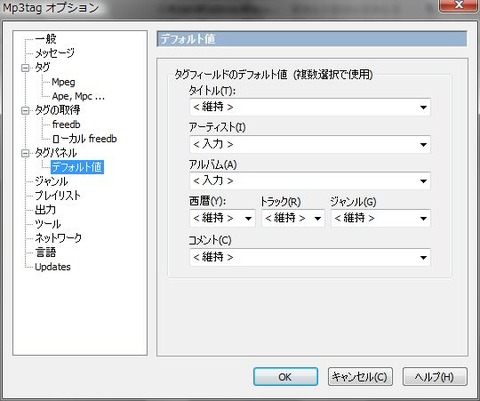Open the ネットワーク options page
This screenshot has height=401, width=480.
[x=58, y=238]
